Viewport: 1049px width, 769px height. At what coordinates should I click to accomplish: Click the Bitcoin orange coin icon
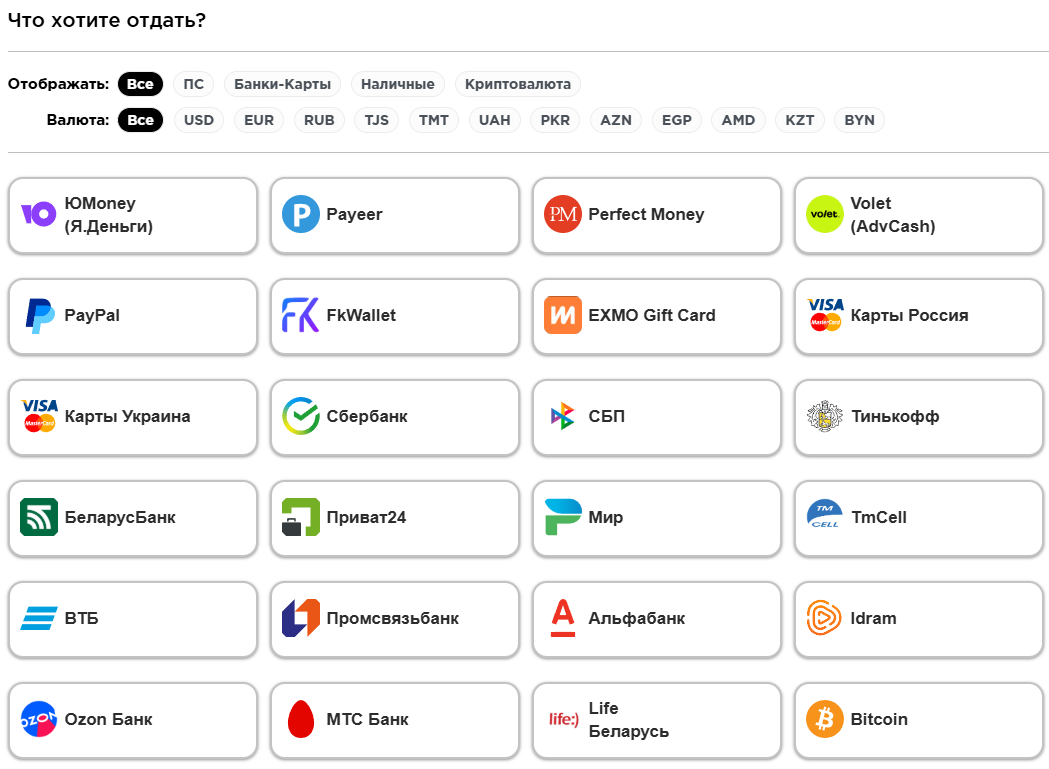click(x=825, y=719)
